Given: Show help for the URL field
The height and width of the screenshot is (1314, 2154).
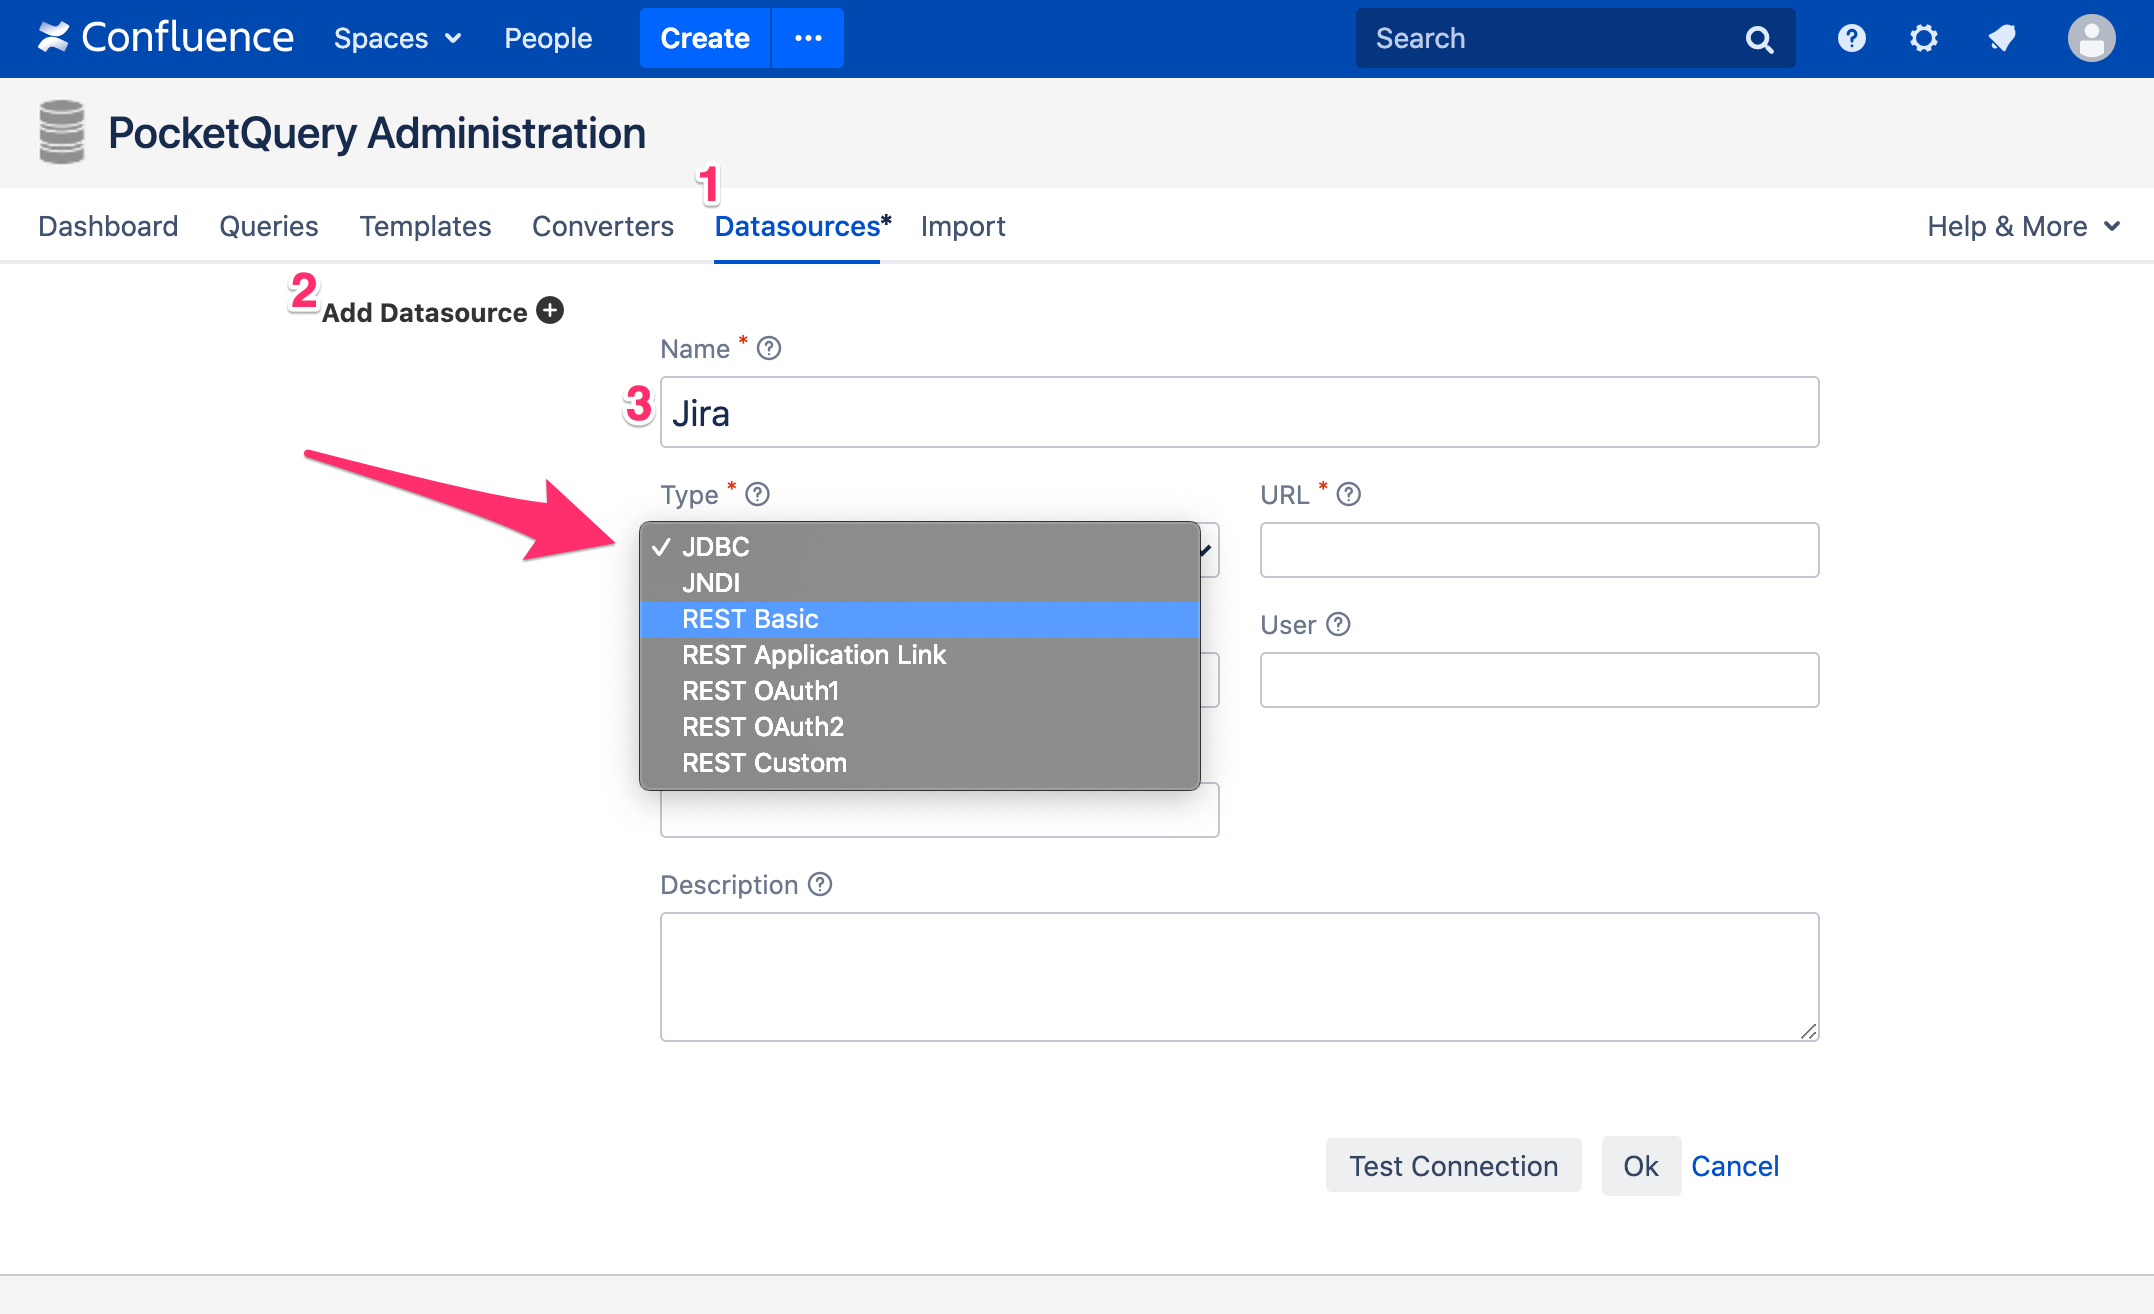Looking at the screenshot, I should [1349, 494].
